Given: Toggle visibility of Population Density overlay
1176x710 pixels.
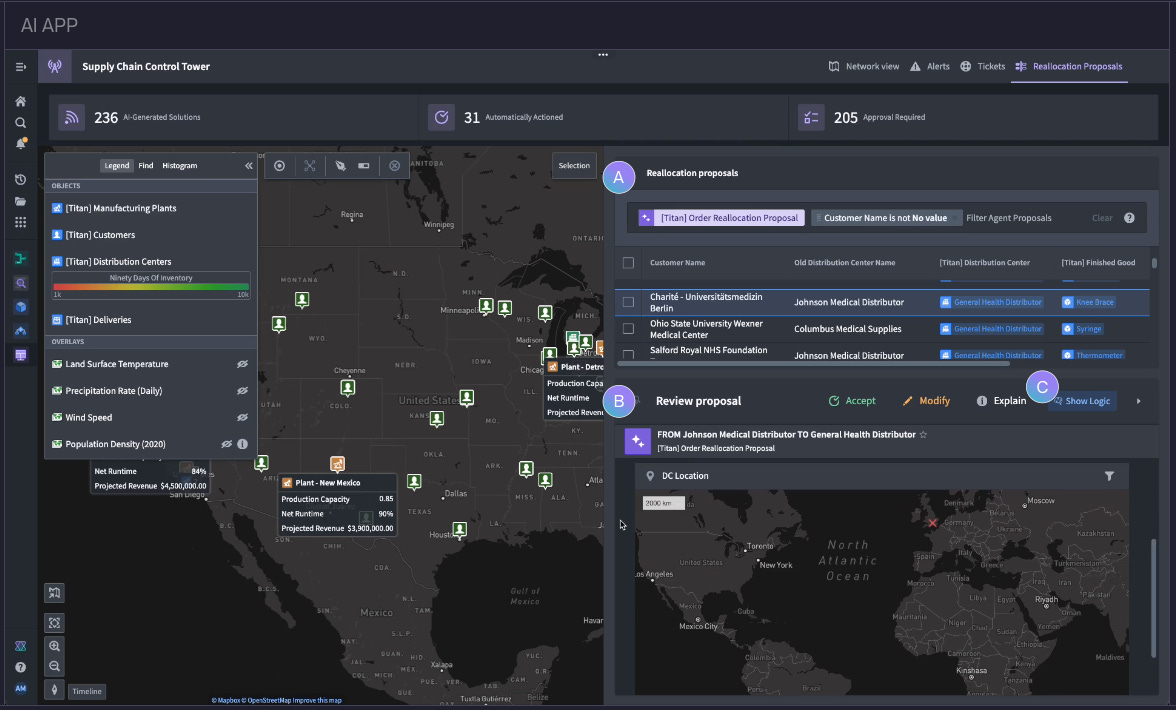Looking at the screenshot, I should [226, 444].
